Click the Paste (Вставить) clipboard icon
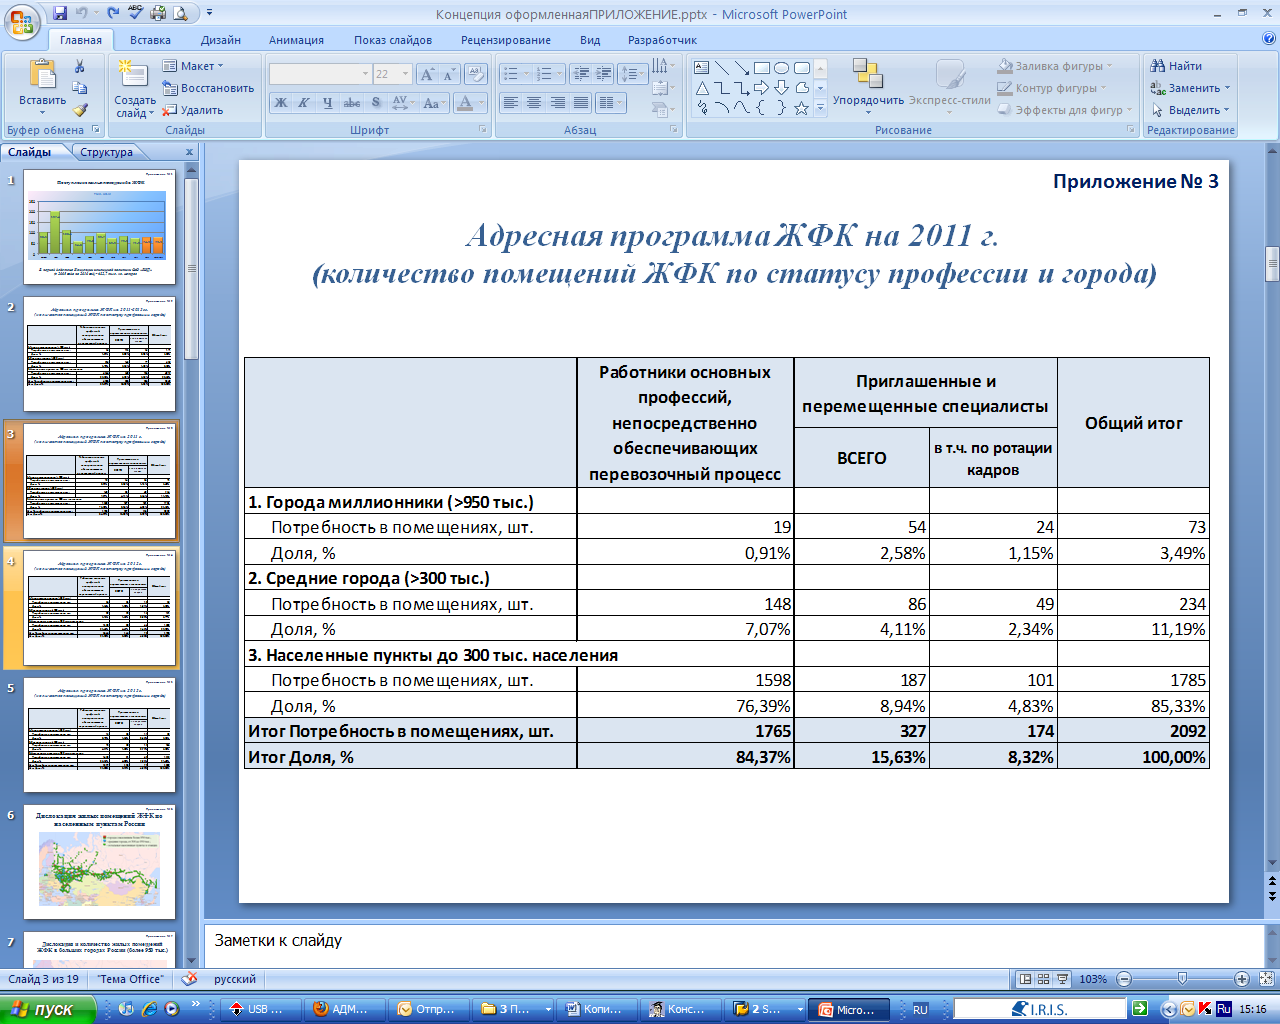Screen dimensions: 1280x1024 [x=42, y=76]
